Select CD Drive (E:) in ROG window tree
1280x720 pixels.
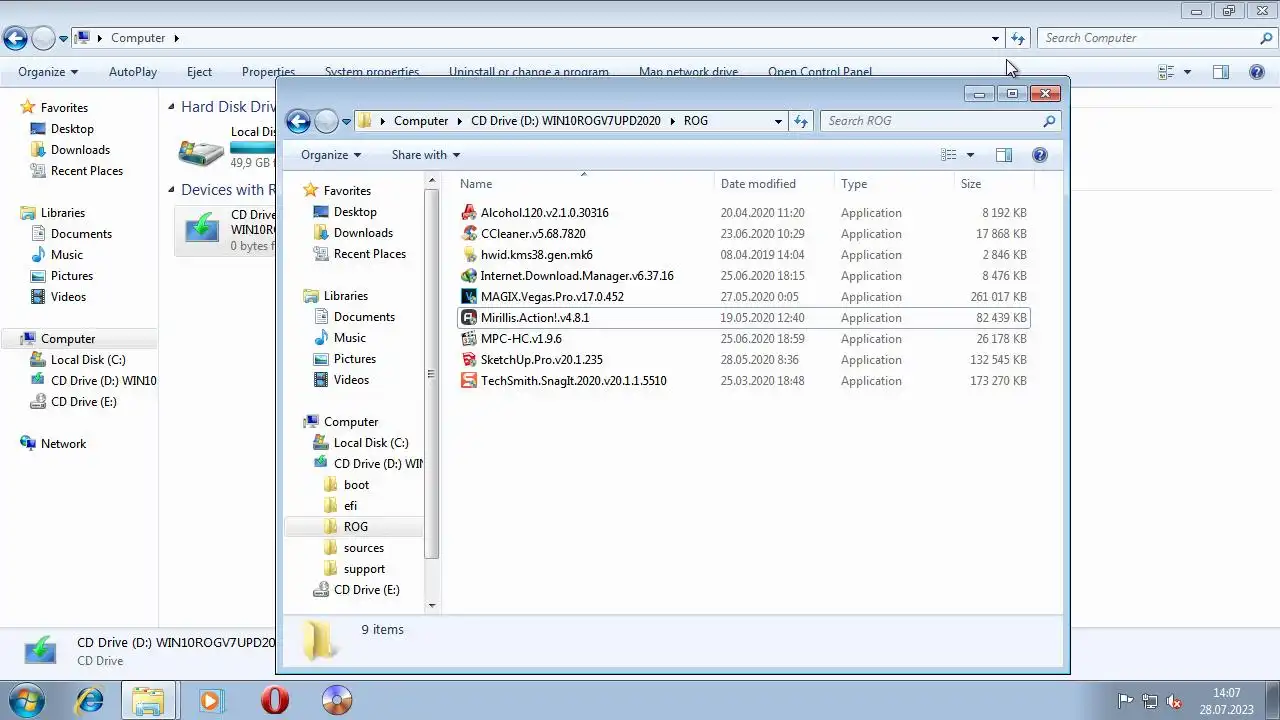pos(366,590)
